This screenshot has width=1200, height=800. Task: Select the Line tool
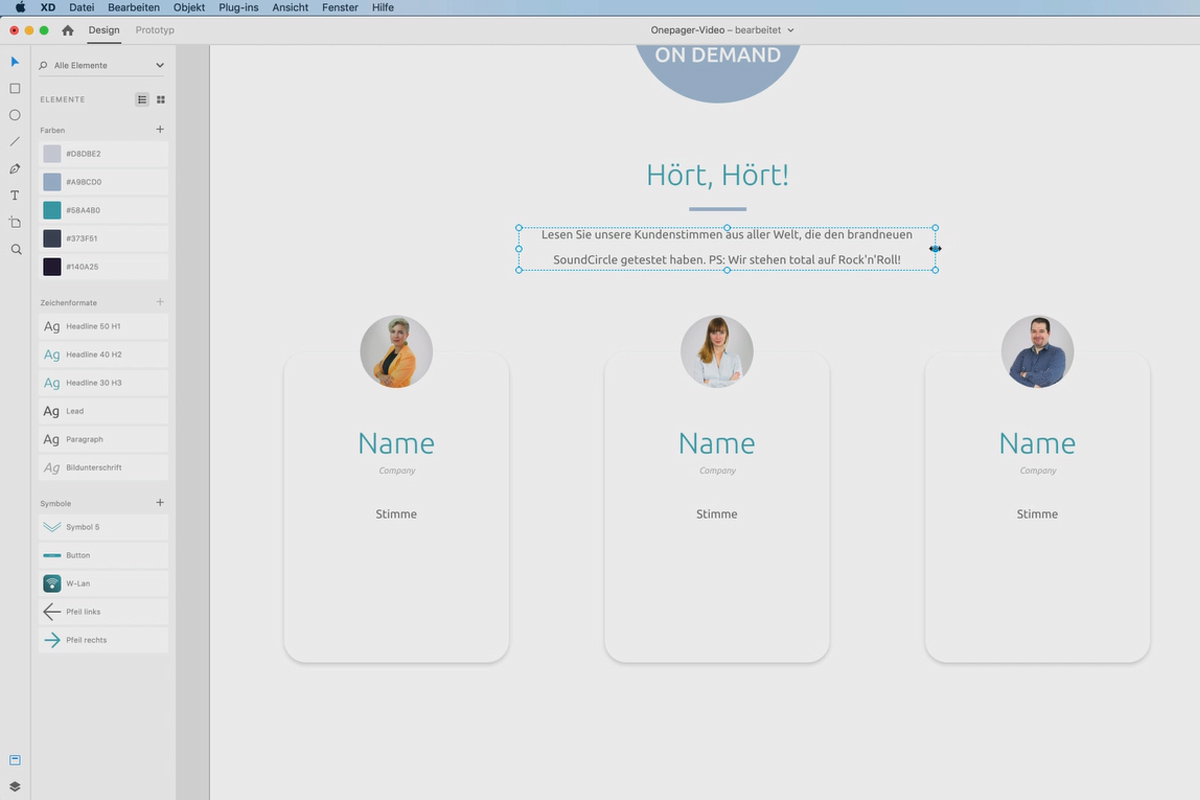click(15, 142)
